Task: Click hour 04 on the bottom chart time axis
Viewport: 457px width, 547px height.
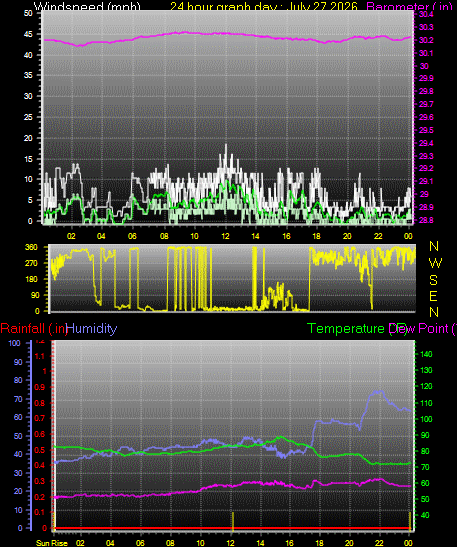Action: click(x=110, y=543)
